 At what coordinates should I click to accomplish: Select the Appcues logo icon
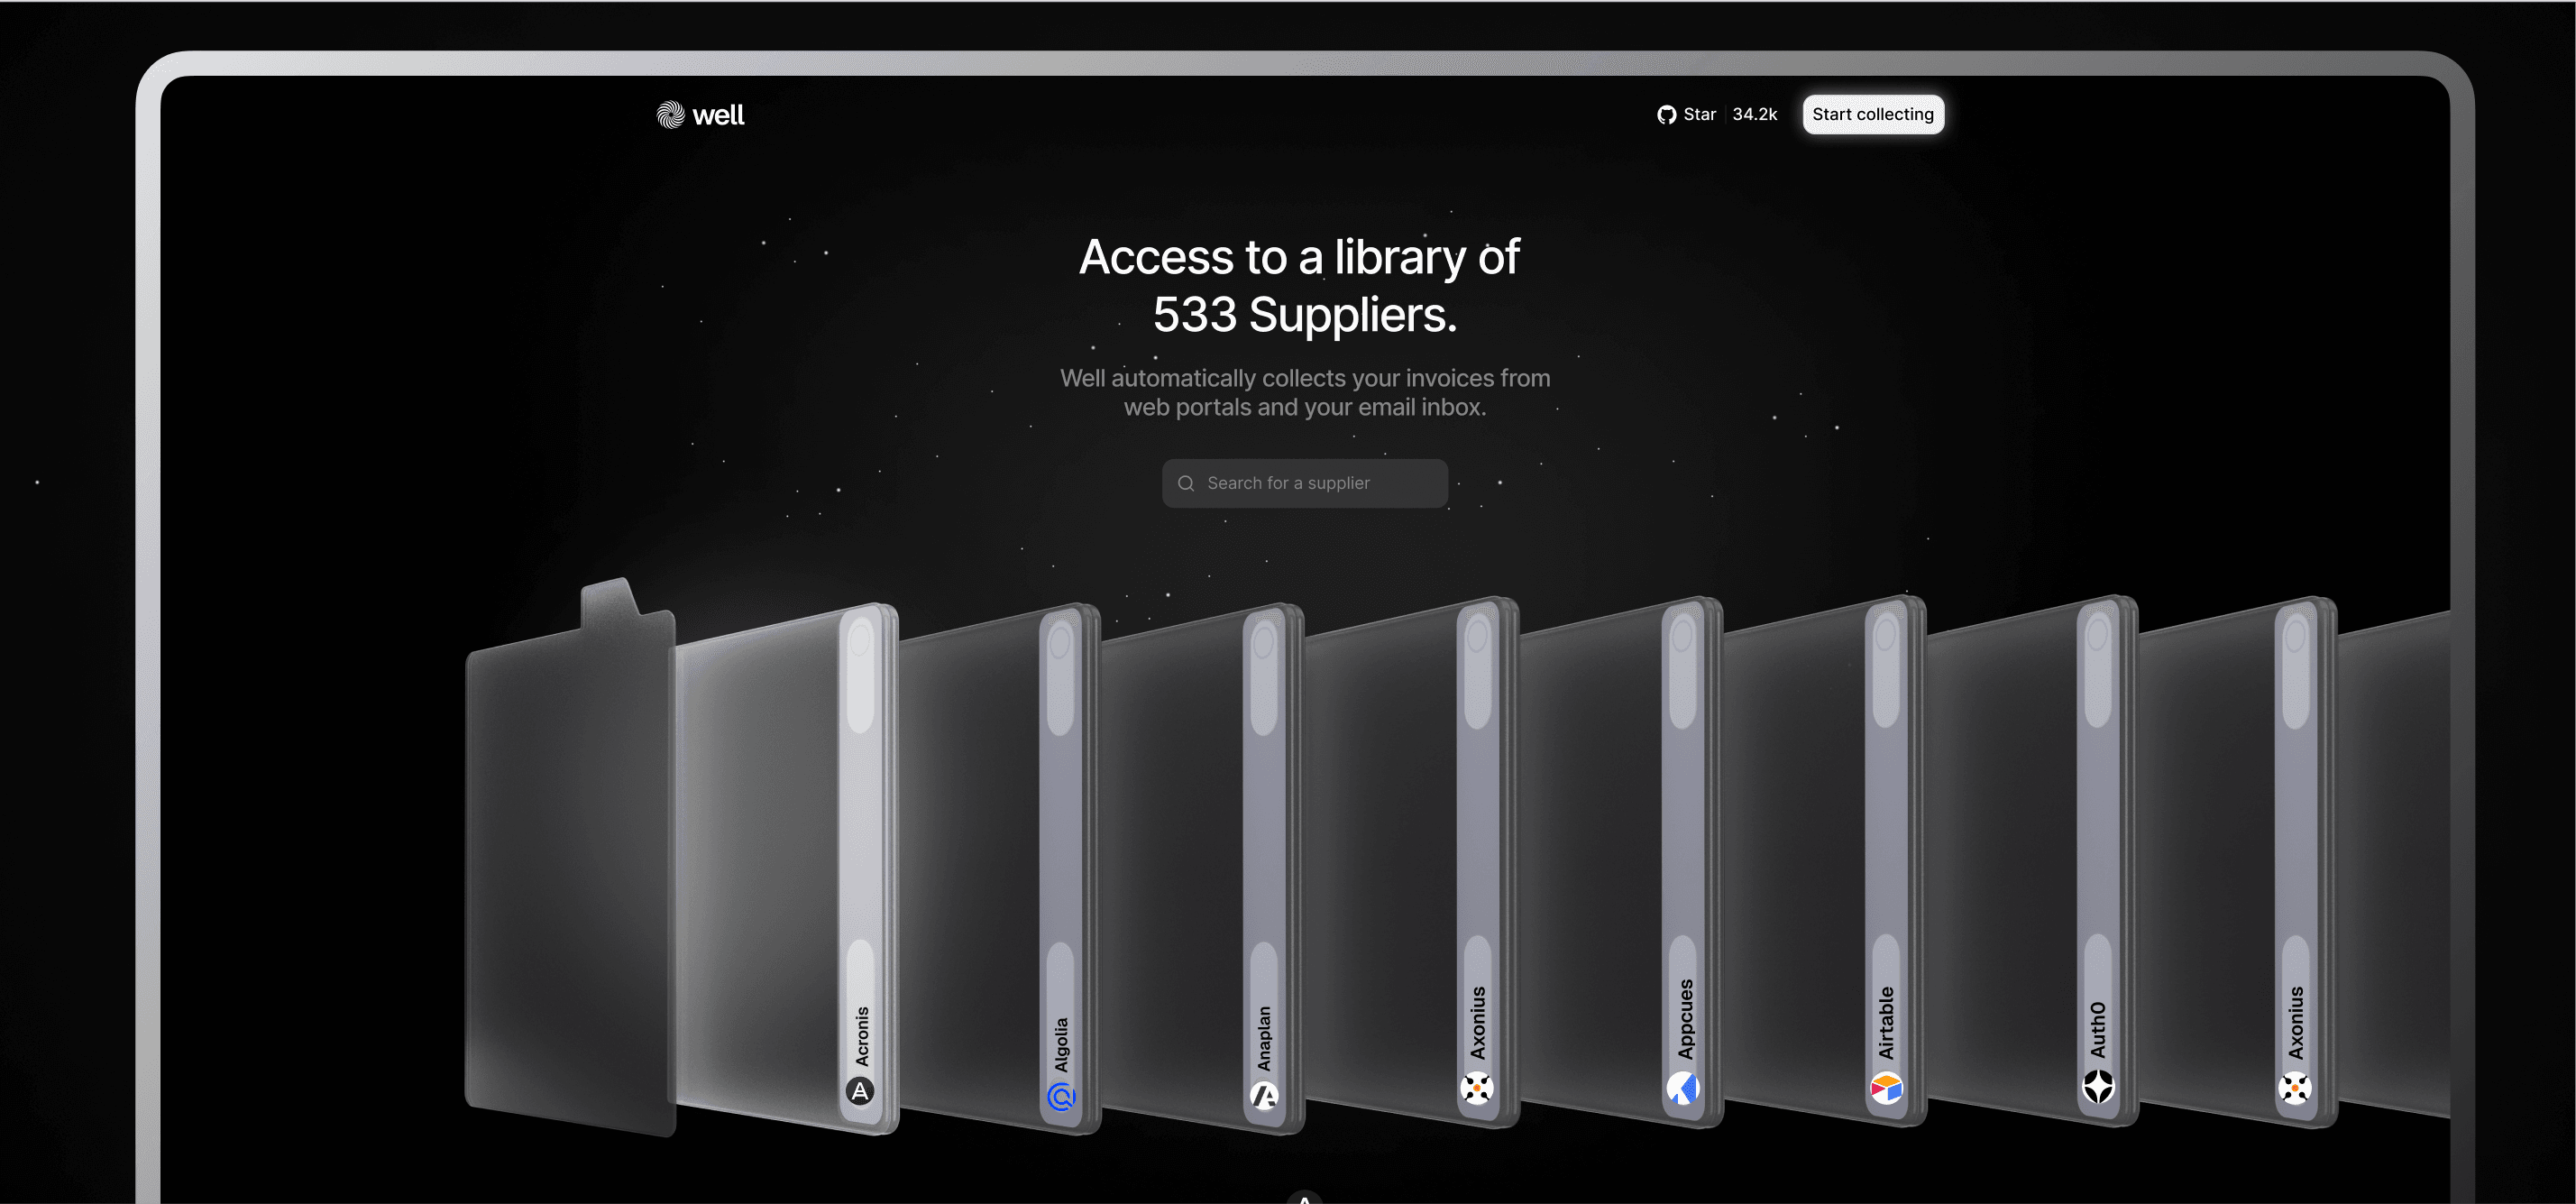coord(1683,1088)
